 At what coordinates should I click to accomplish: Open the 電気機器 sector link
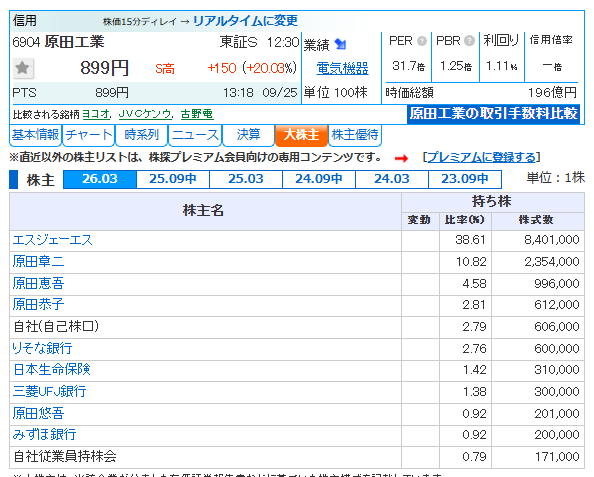342,69
